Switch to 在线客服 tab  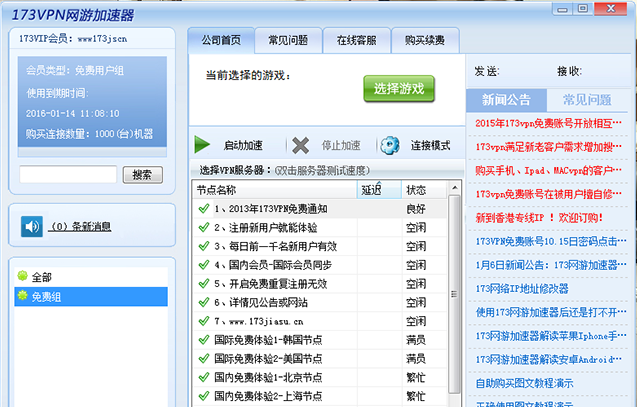pyautogui.click(x=357, y=40)
